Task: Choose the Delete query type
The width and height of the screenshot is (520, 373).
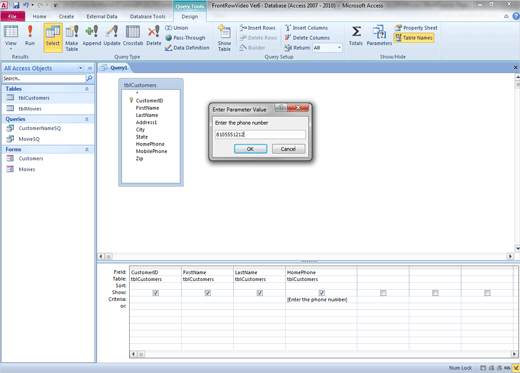Action: click(x=154, y=35)
